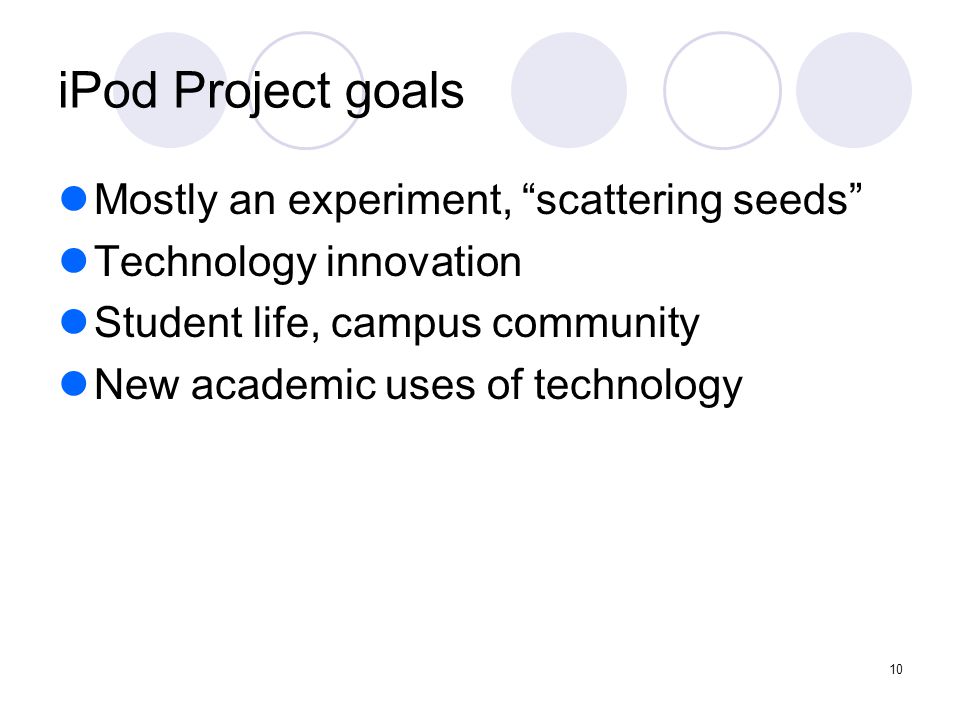
Task: Select the word "academic" in the last bullet
Action: [x=283, y=384]
